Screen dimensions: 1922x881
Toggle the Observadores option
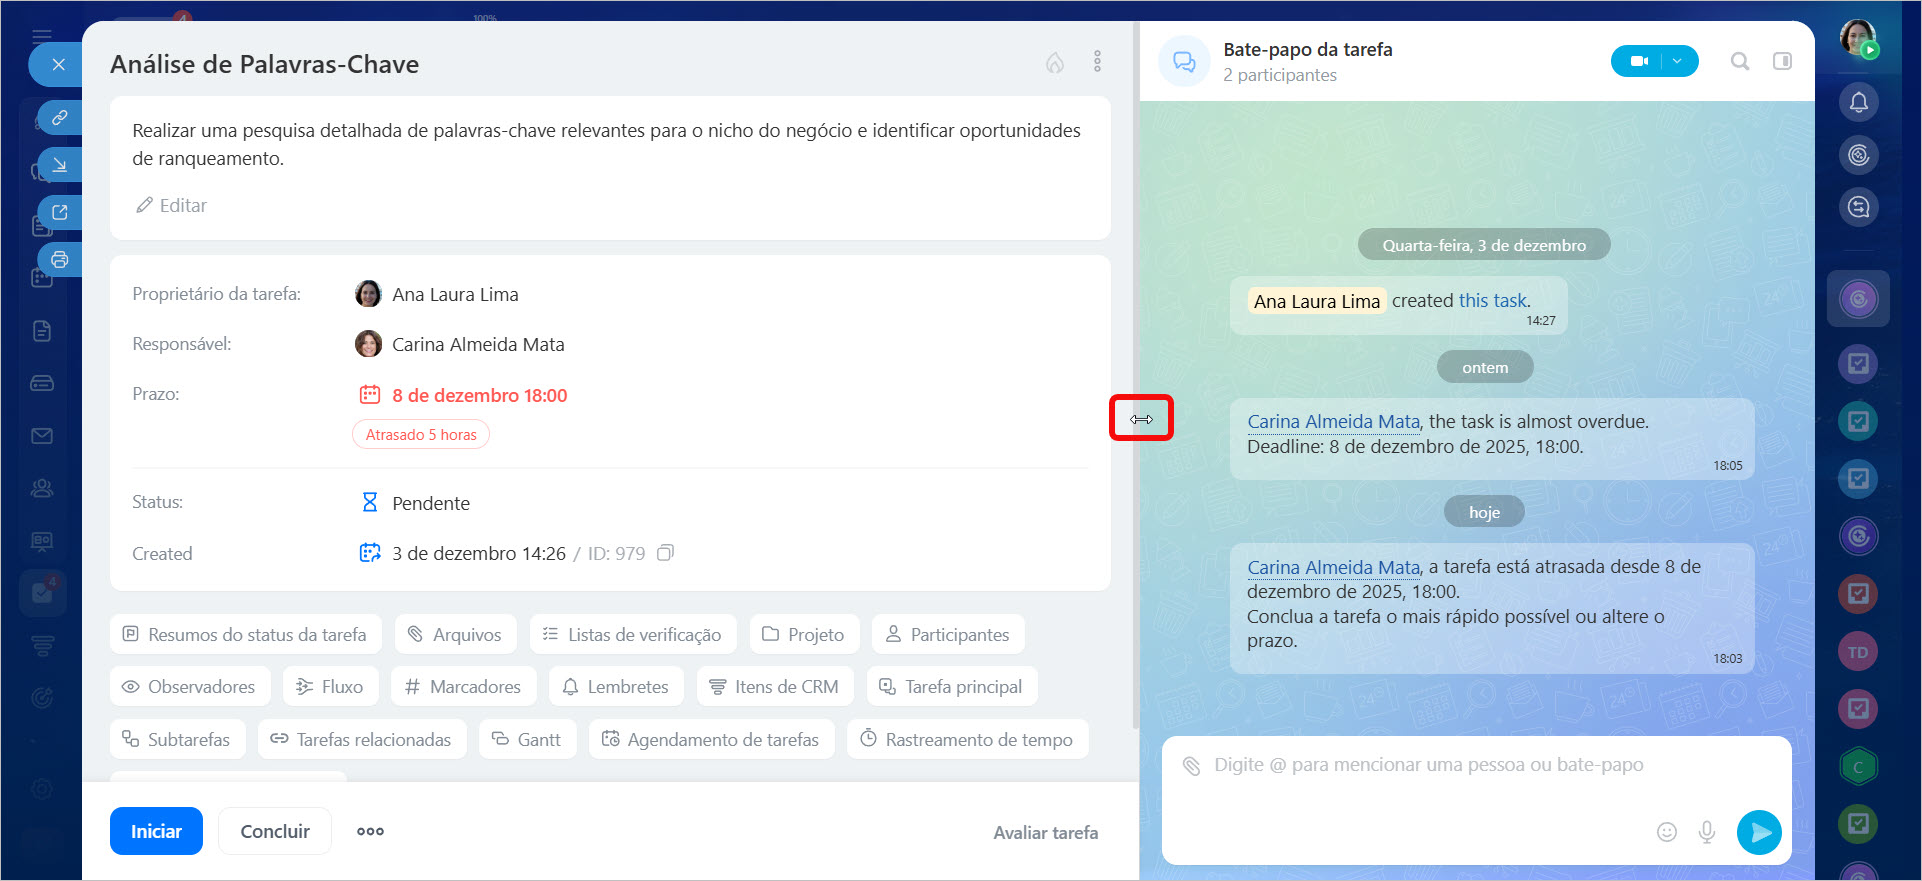tap(189, 687)
